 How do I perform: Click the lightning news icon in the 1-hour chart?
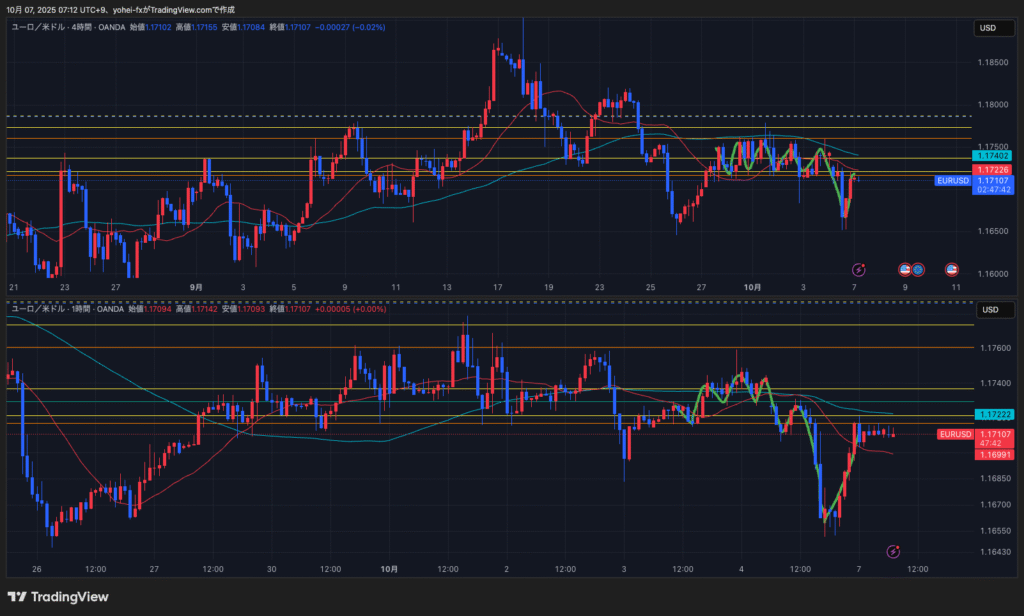tap(893, 551)
